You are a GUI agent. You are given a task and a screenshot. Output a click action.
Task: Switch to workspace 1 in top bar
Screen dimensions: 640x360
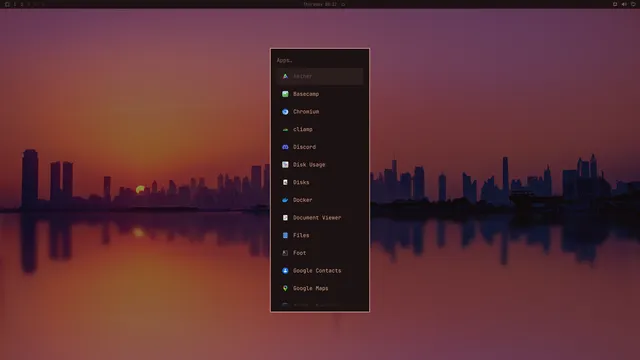click(x=15, y=4)
